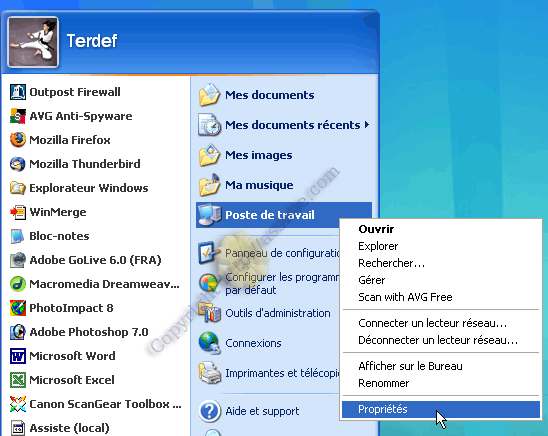Click the Assiste (local) icon
The image size is (548, 436).
17,428
